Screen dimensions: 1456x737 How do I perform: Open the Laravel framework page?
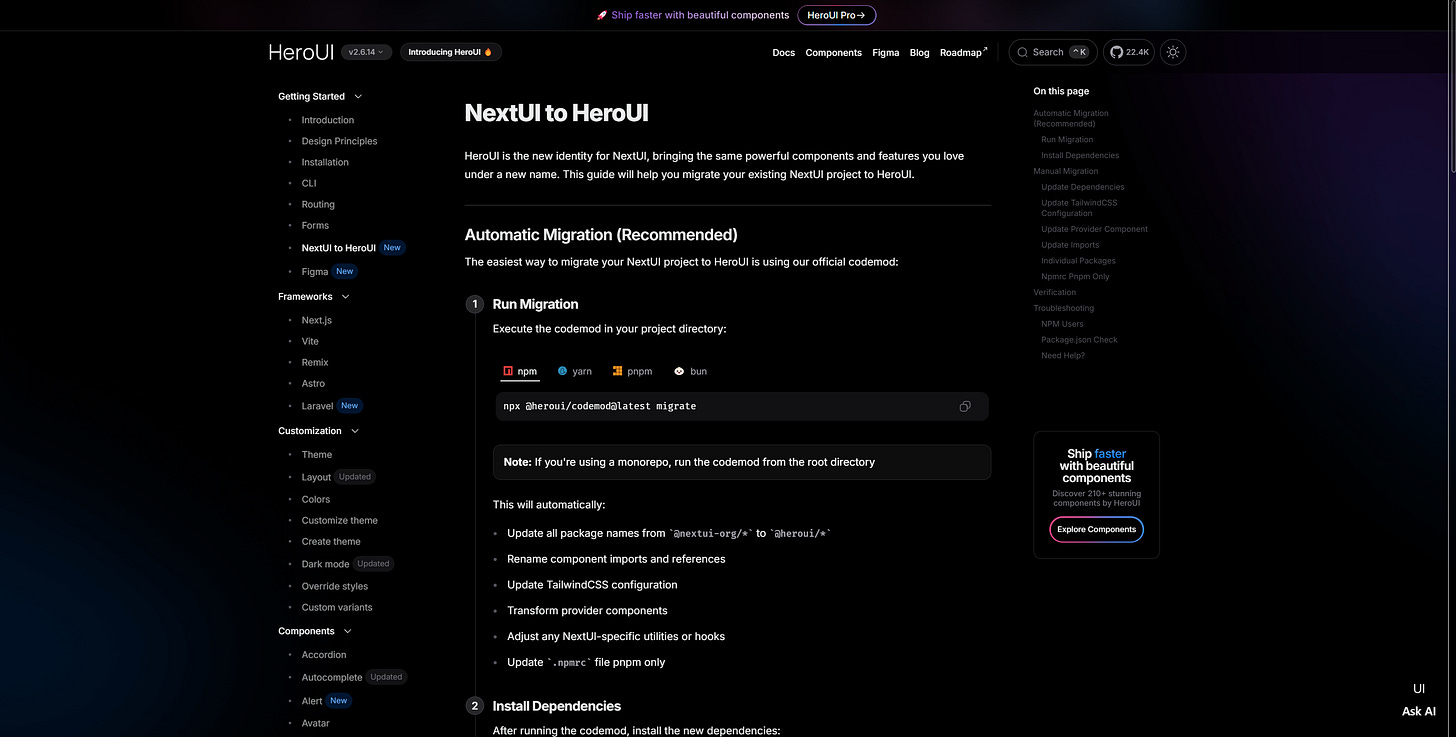pyautogui.click(x=317, y=406)
